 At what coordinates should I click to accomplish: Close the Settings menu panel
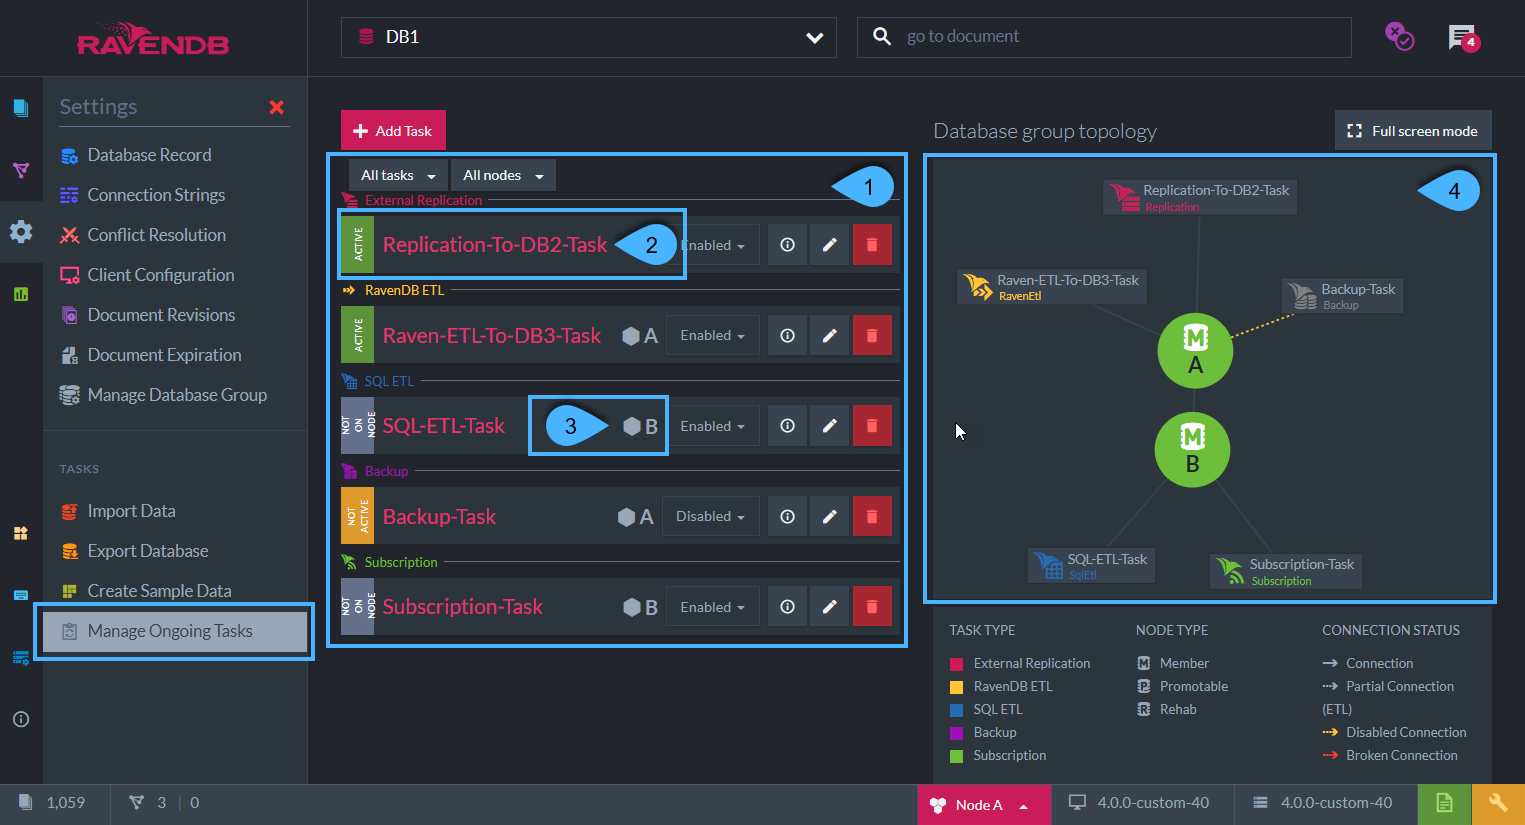click(x=277, y=107)
